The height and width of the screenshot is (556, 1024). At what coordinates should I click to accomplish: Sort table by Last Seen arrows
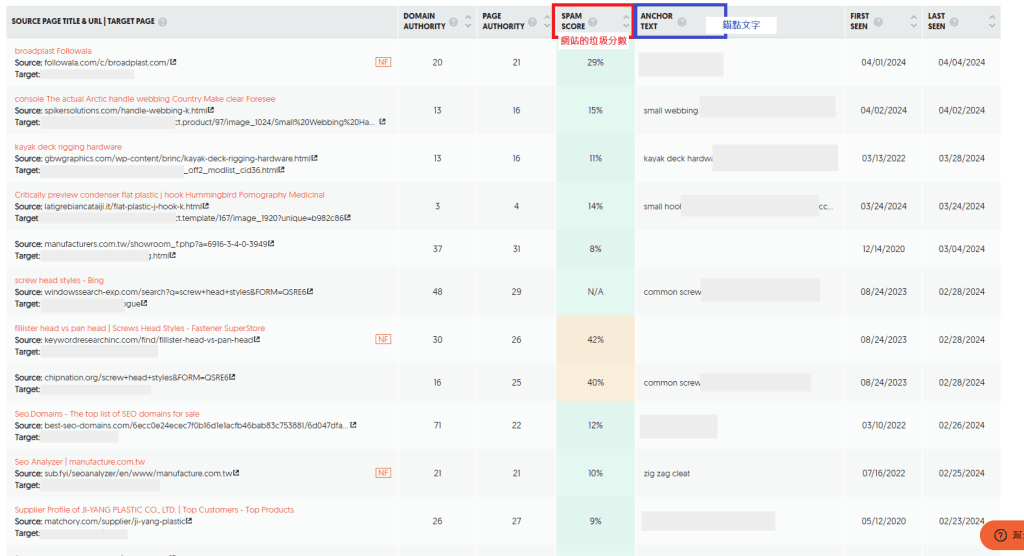(992, 22)
